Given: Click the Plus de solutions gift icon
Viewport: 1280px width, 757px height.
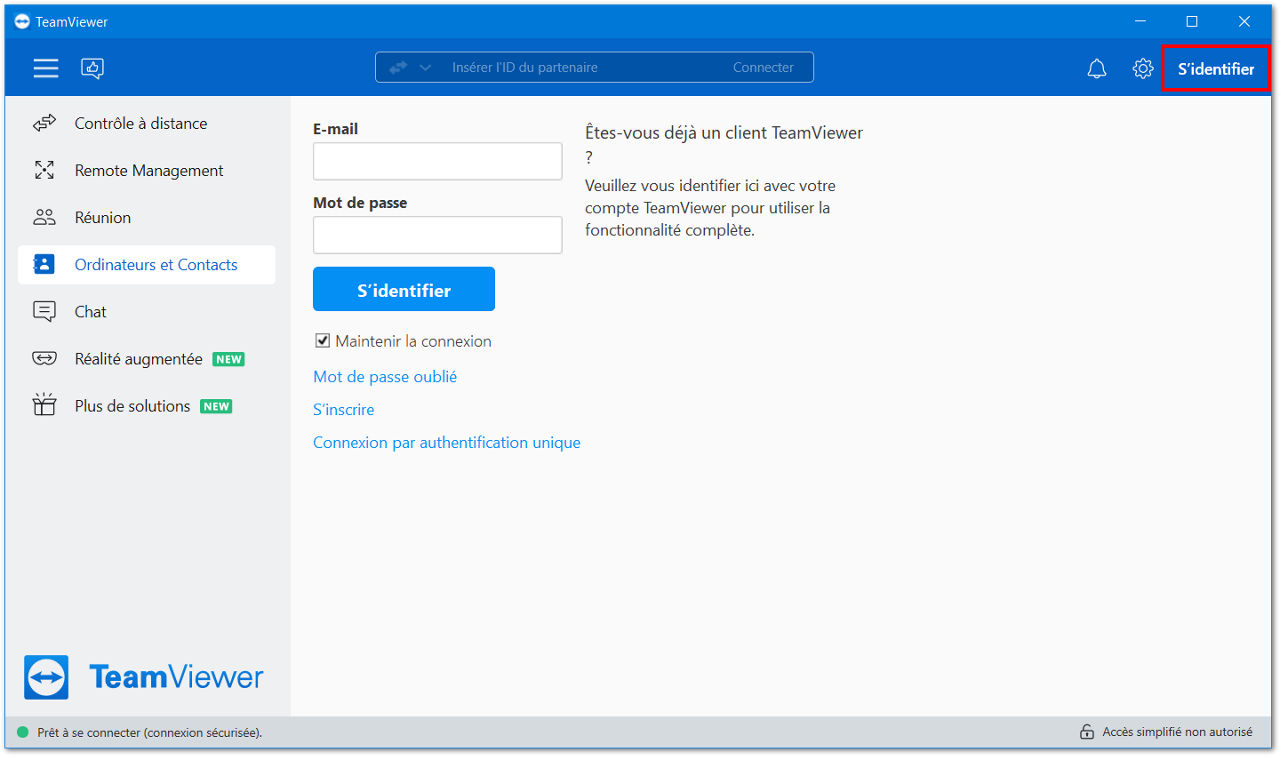Looking at the screenshot, I should (x=44, y=405).
